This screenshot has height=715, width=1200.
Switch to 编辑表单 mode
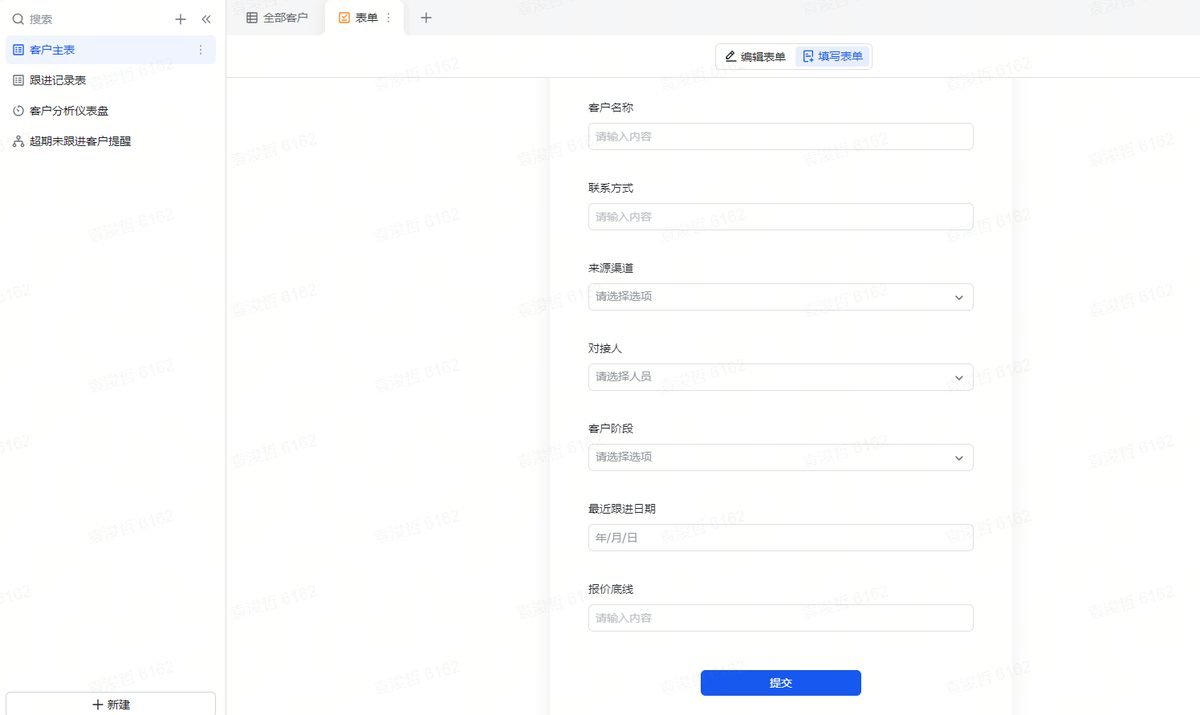point(755,56)
